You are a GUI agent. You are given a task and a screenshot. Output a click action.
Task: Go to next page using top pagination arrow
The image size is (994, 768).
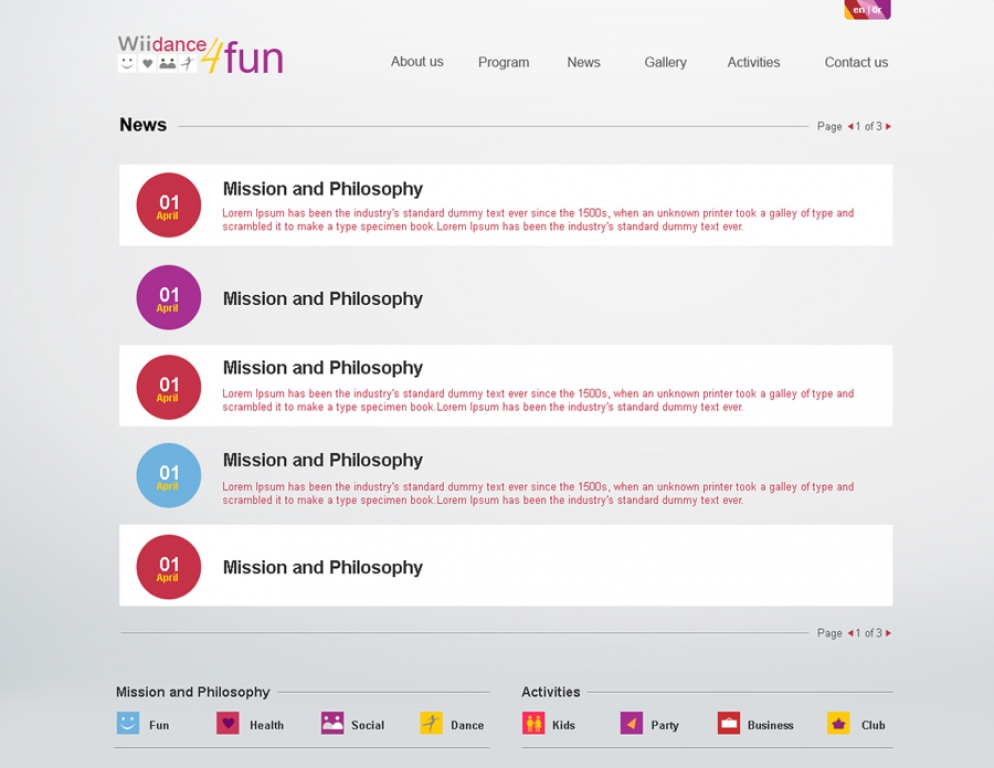888,126
